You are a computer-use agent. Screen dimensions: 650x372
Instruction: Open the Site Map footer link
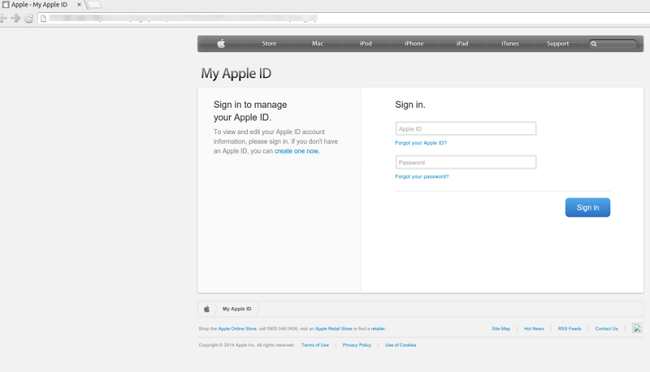[x=501, y=328]
